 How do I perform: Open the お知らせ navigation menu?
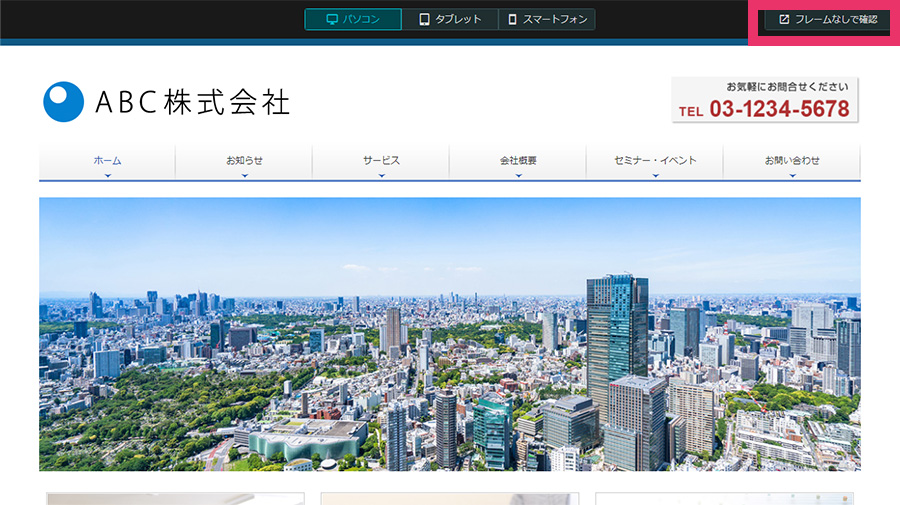tap(244, 162)
